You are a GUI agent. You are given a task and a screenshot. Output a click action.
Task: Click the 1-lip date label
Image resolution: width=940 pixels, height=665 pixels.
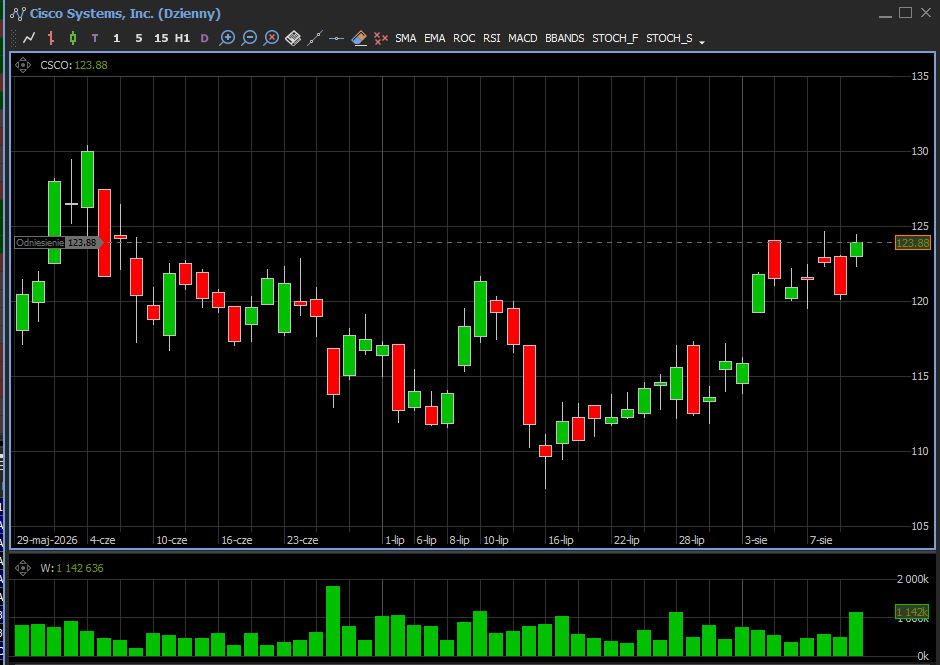[394, 540]
